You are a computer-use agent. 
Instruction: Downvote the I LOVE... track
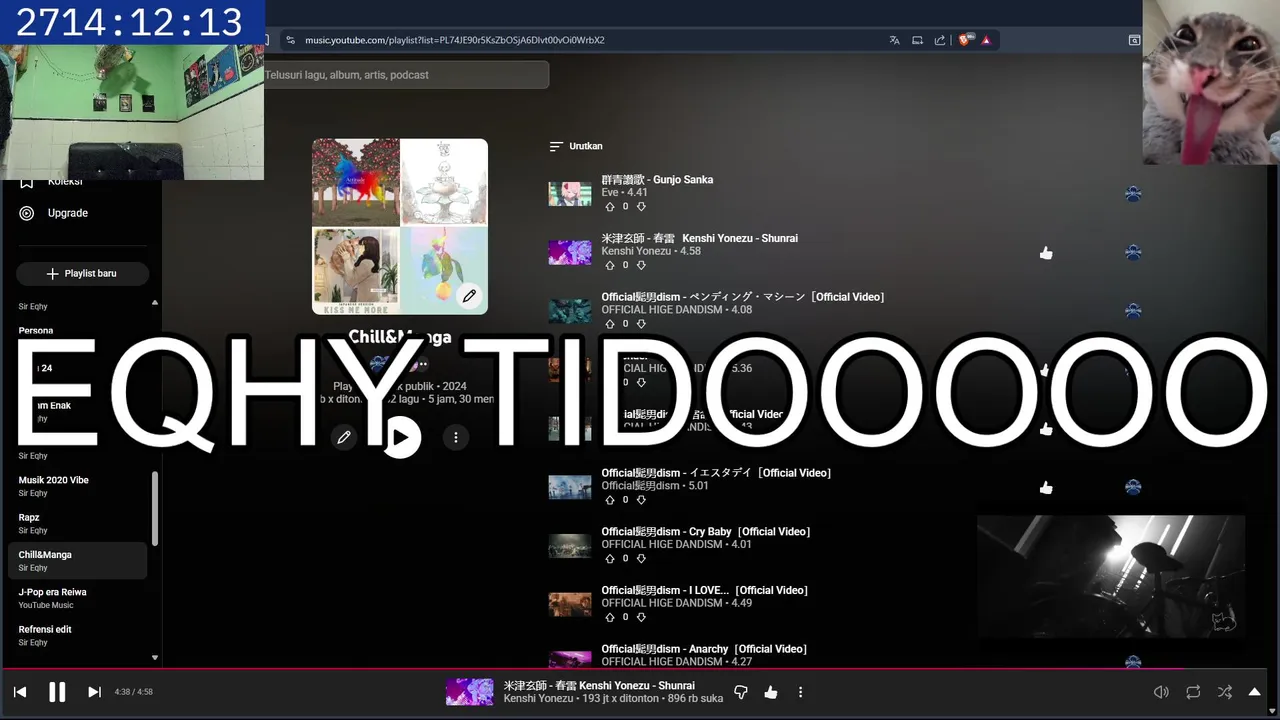[x=641, y=617]
